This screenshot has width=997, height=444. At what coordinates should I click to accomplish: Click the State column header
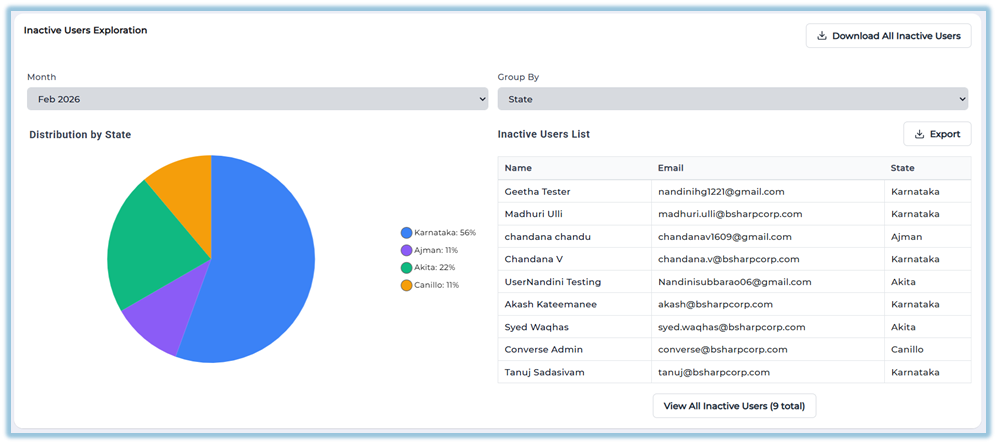[902, 168]
